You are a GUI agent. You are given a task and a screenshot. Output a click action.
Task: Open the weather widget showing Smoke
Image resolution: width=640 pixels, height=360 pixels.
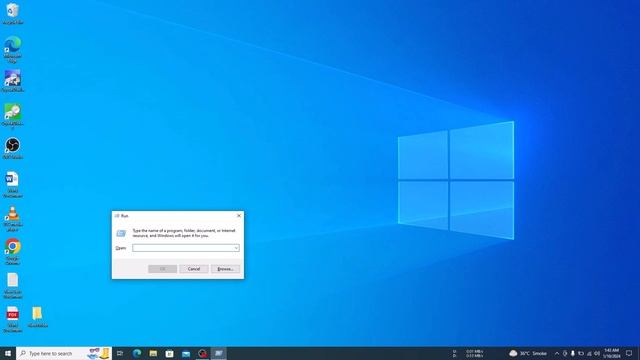[x=528, y=353]
